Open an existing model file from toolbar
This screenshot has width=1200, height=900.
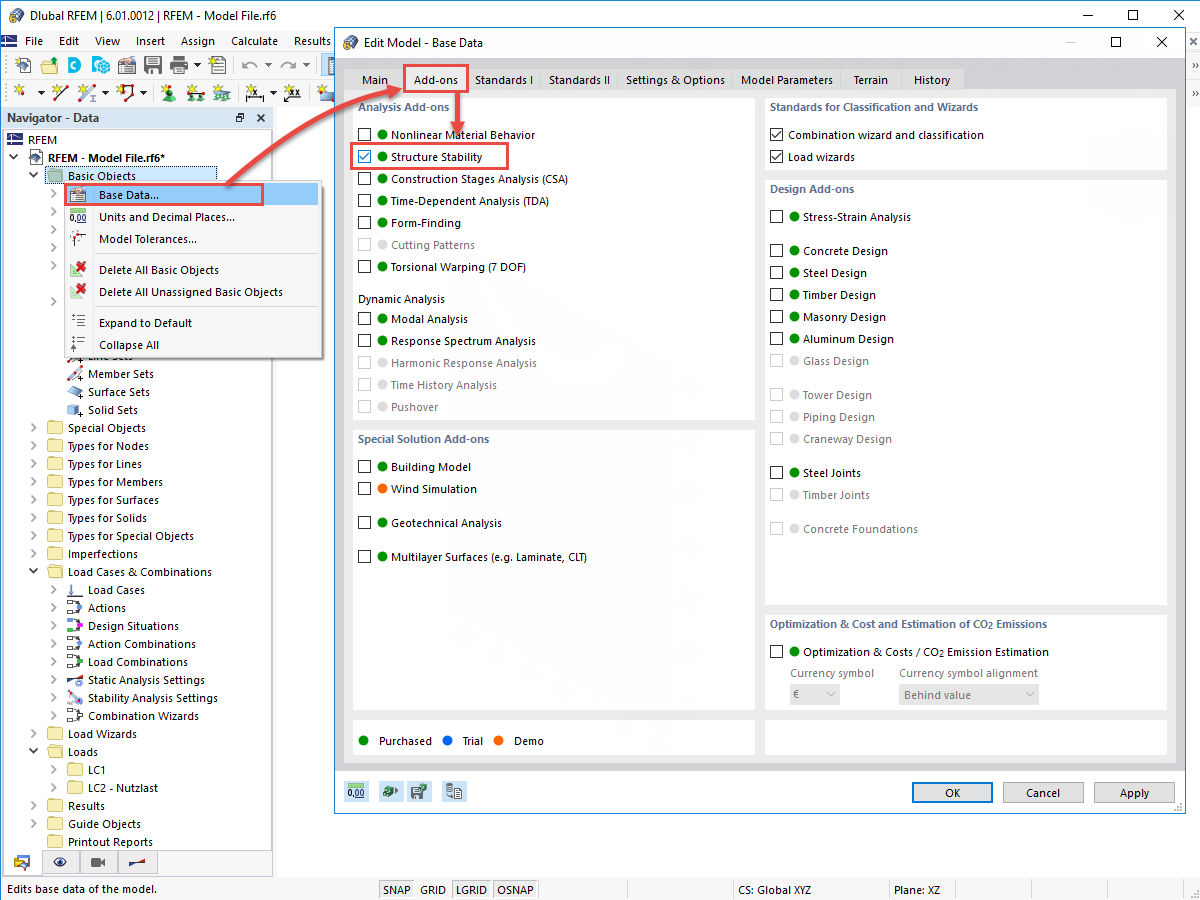tap(50, 64)
